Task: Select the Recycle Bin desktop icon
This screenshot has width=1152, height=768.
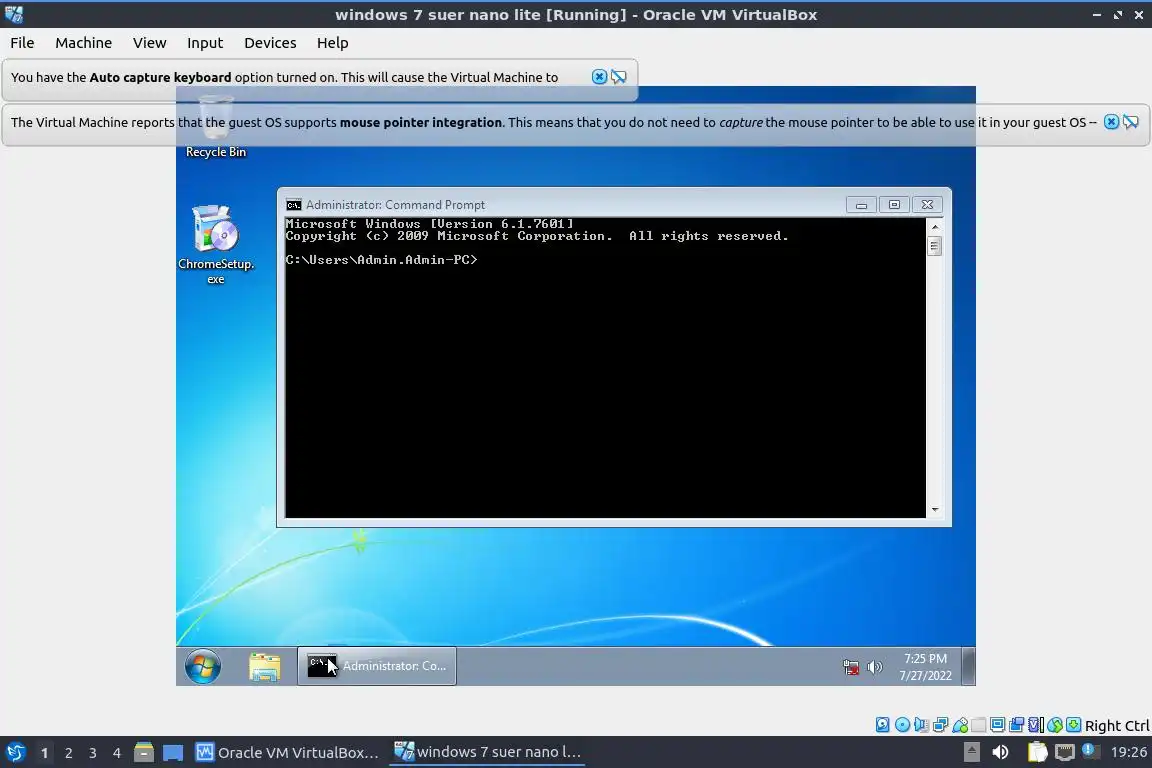Action: (215, 126)
